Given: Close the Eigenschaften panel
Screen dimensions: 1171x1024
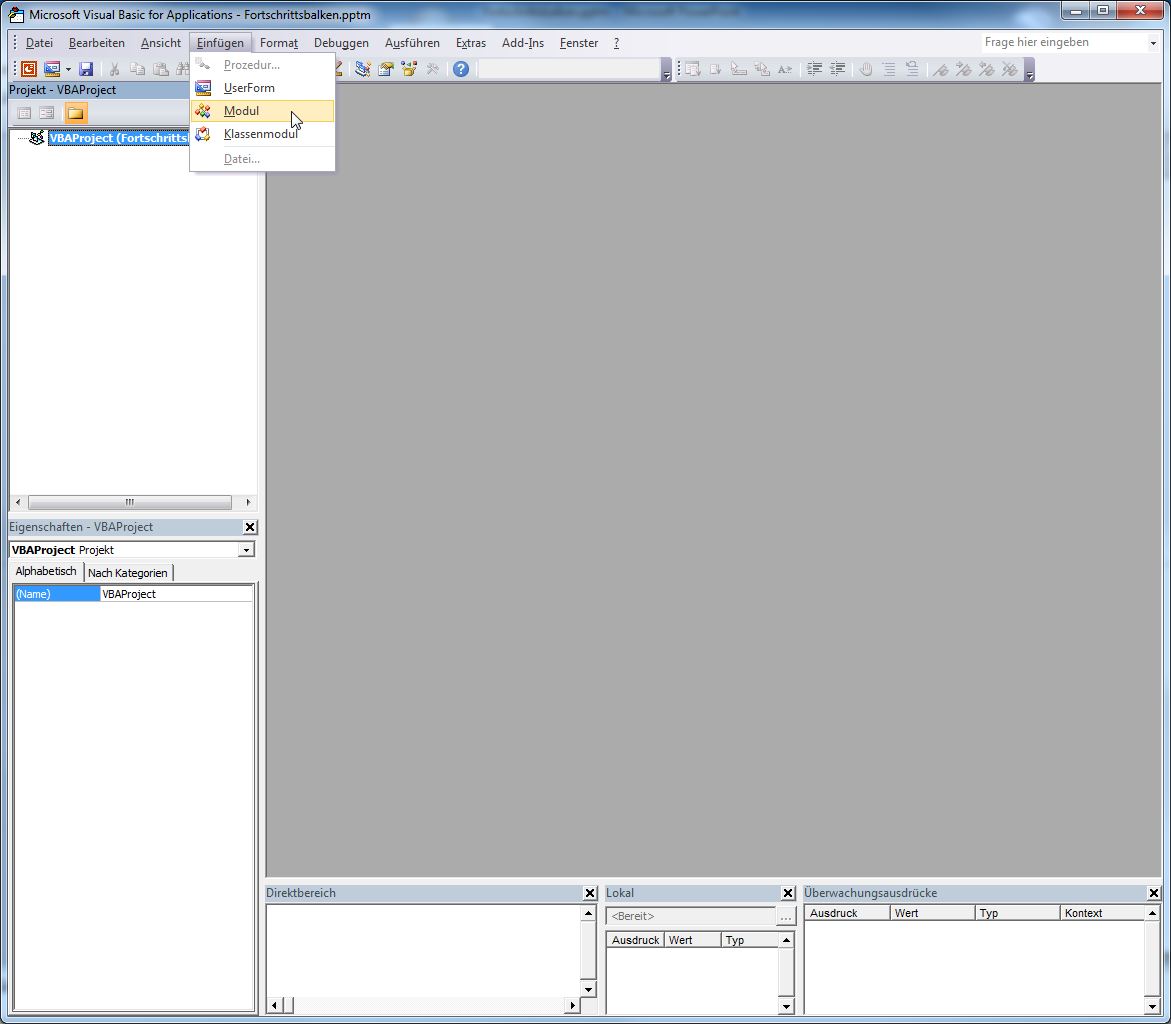Looking at the screenshot, I should point(250,527).
